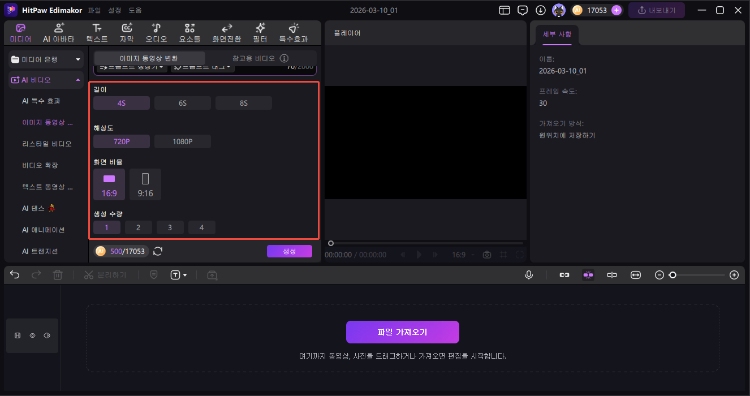This screenshot has height=396, width=750.
Task: Click the timeline zoom slider handle
Action: [673, 275]
